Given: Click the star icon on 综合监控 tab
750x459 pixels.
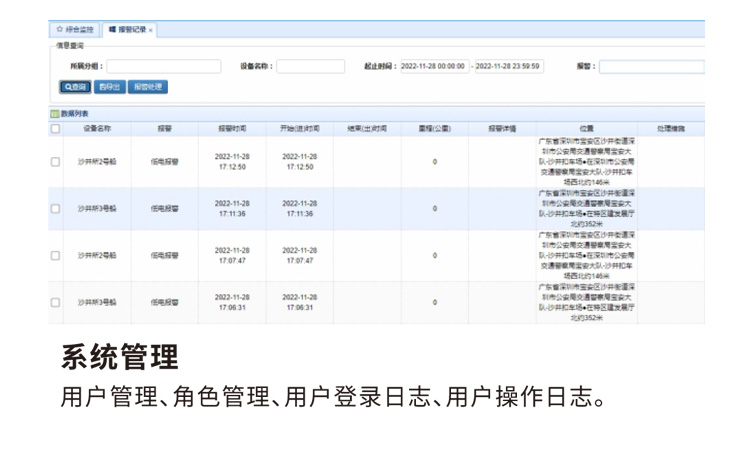Looking at the screenshot, I should 60,30.
